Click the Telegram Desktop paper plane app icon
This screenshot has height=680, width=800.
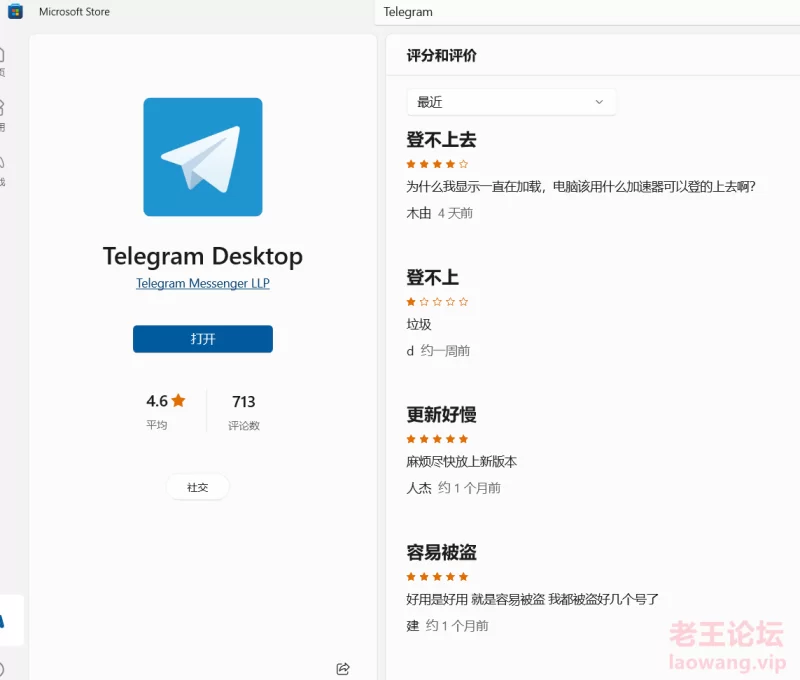203,157
